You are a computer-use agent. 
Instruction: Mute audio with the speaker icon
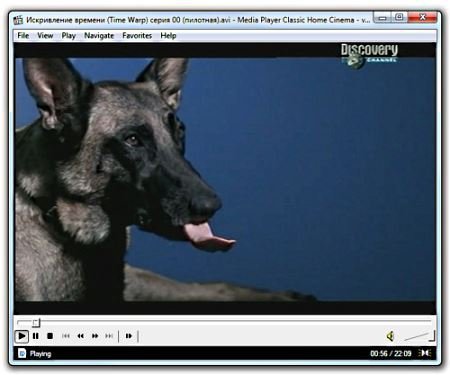click(x=390, y=336)
